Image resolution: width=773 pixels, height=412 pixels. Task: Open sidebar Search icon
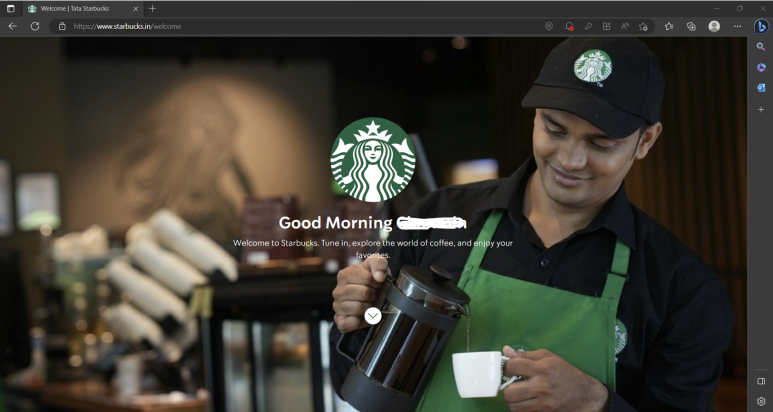[761, 47]
